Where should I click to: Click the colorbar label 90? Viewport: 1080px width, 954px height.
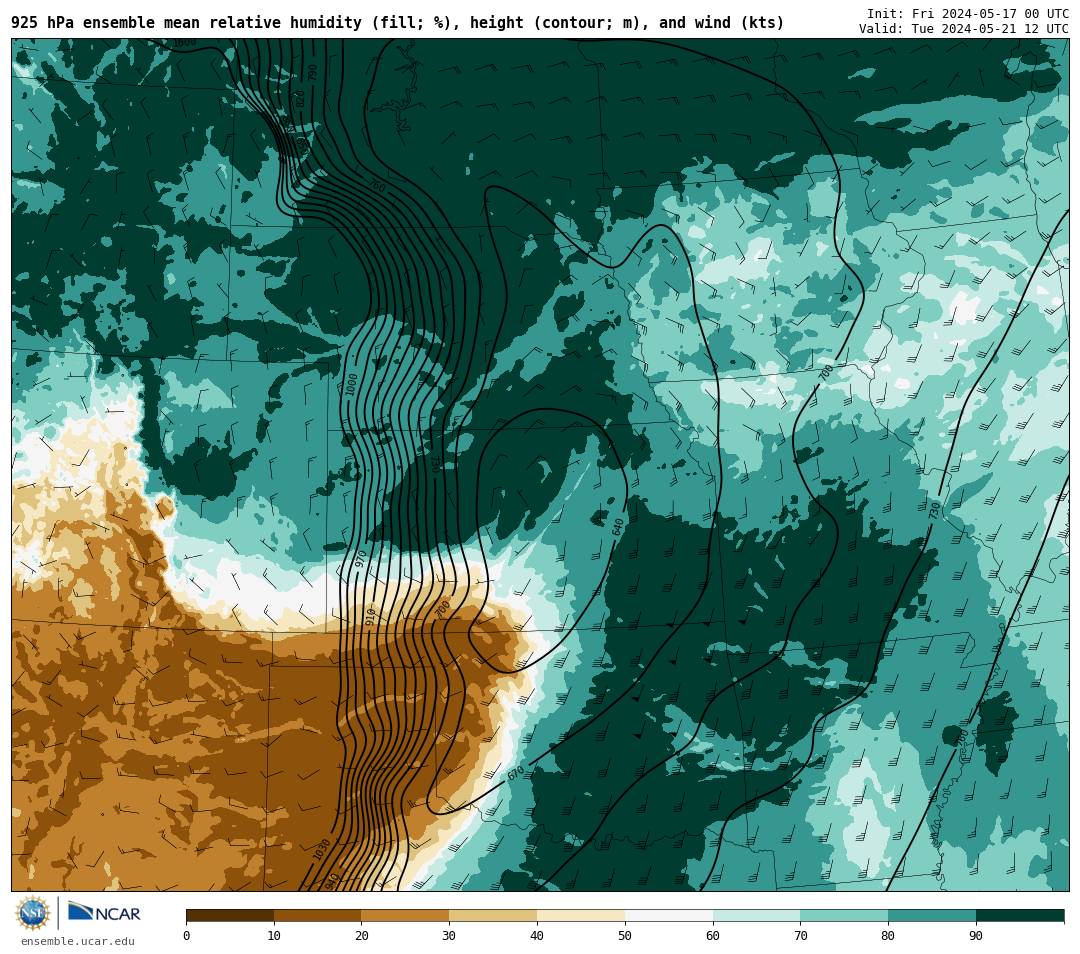976,935
